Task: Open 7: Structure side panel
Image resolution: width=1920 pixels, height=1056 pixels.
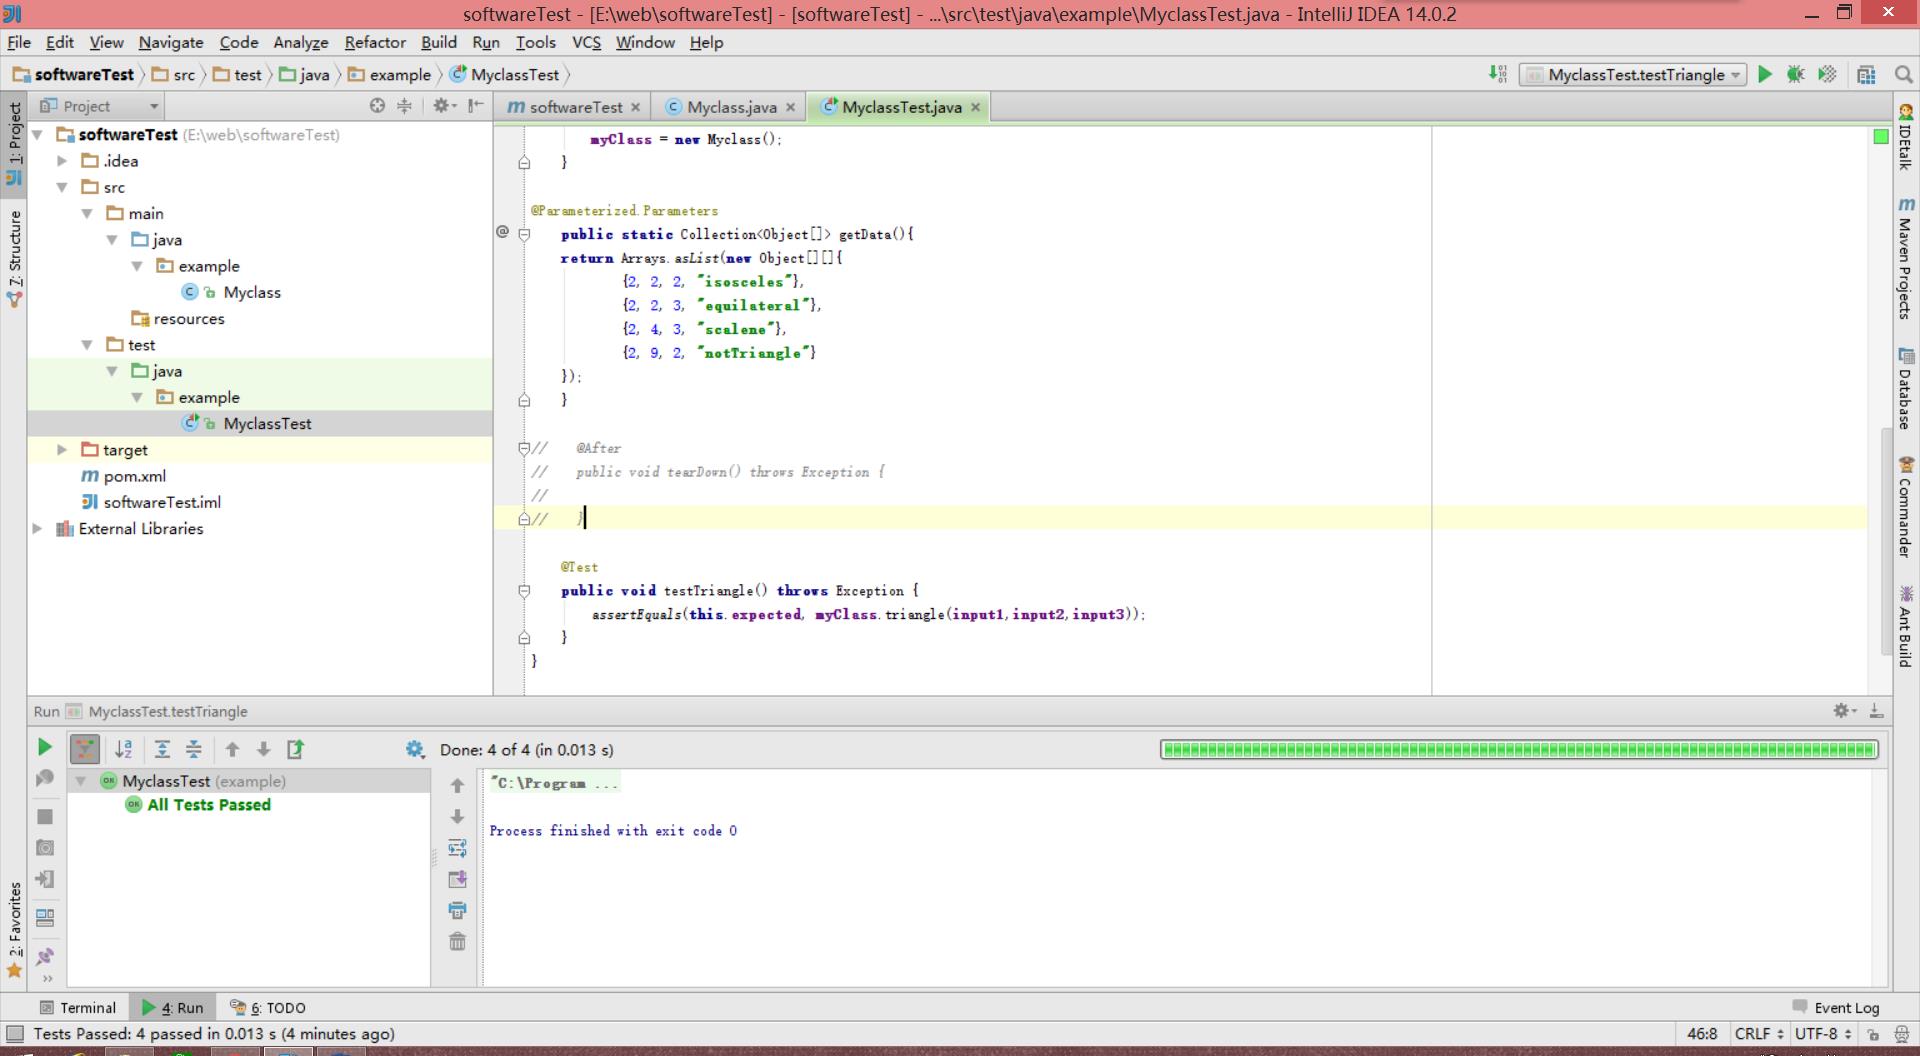Action: click(x=14, y=258)
